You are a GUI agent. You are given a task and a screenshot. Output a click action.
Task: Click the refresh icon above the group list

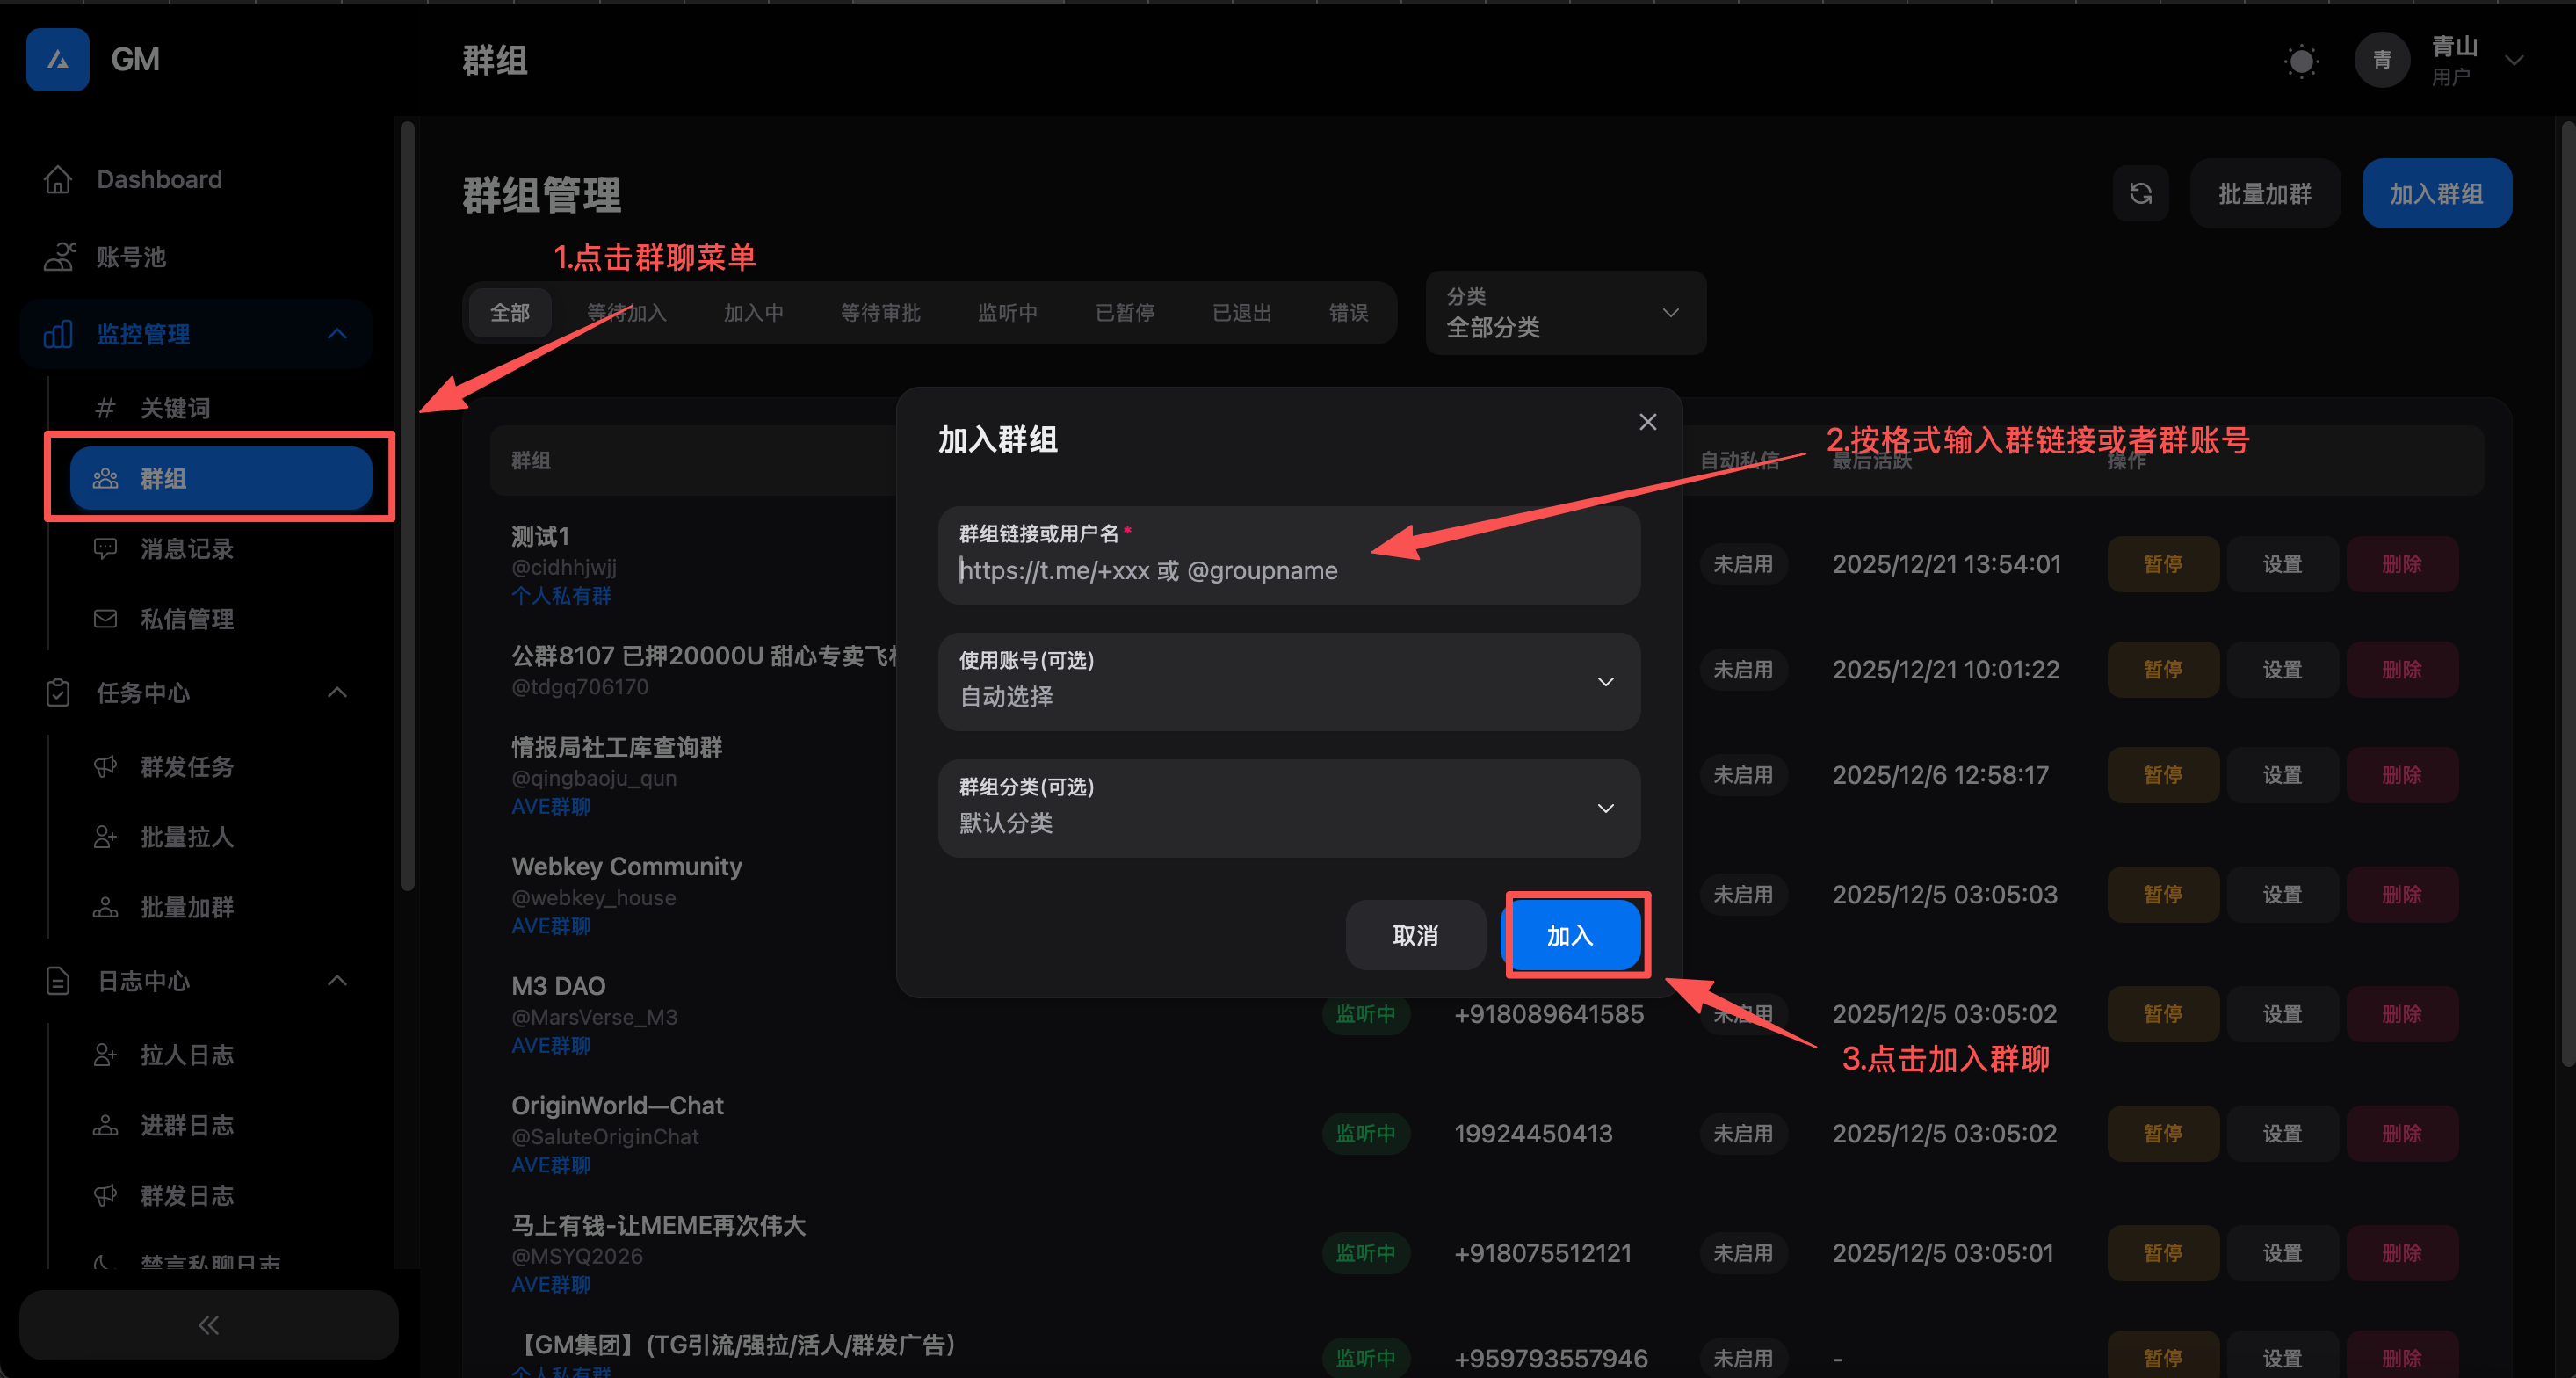point(2141,193)
